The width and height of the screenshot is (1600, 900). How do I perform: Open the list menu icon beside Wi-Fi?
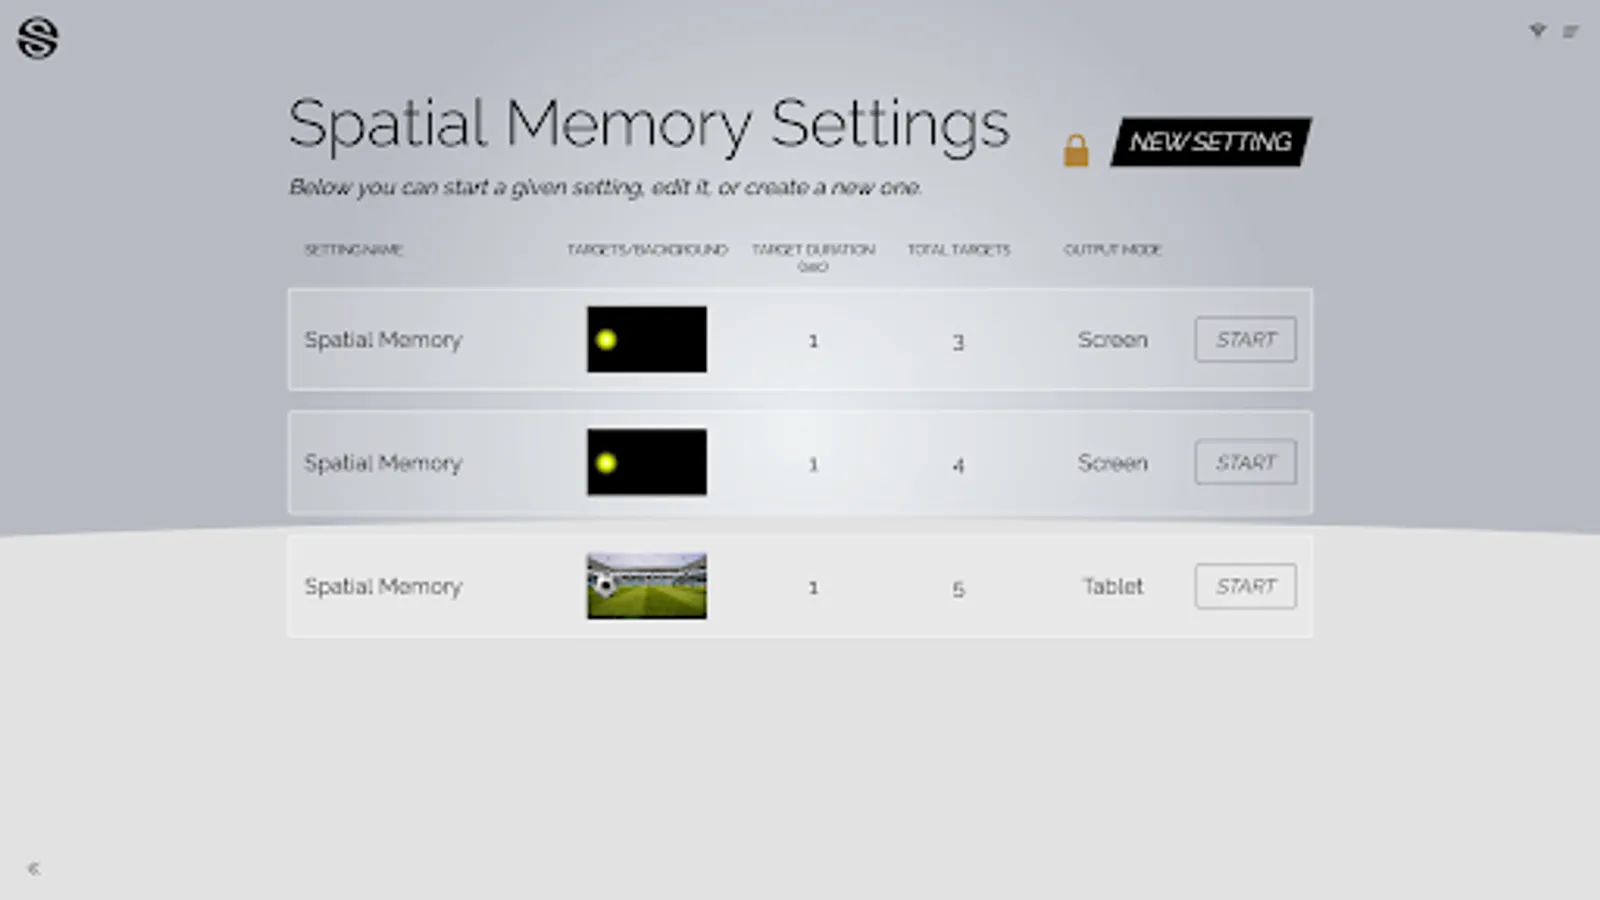coord(1571,32)
